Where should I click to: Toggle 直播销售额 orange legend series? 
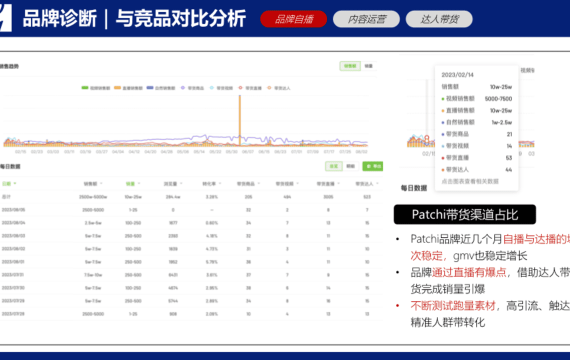[x=128, y=88]
